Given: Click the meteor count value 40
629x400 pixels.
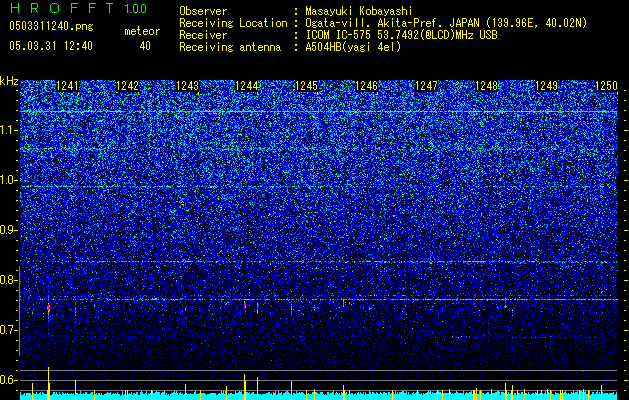Looking at the screenshot, I should 145,46.
